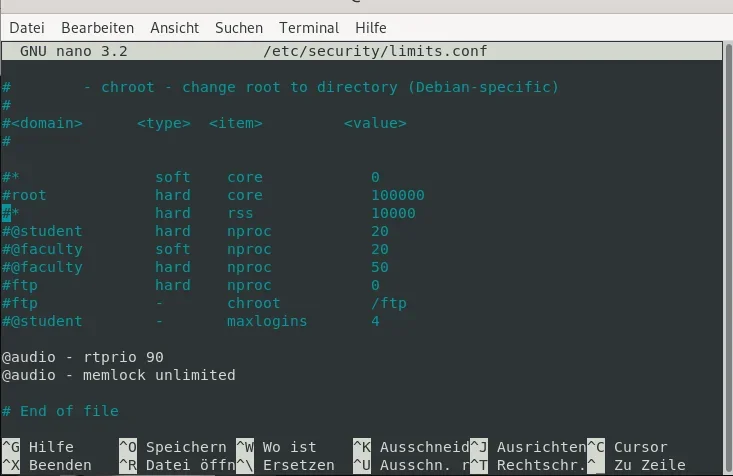Click the '# End of file' comment
733x476 pixels.
pyautogui.click(x=60, y=411)
